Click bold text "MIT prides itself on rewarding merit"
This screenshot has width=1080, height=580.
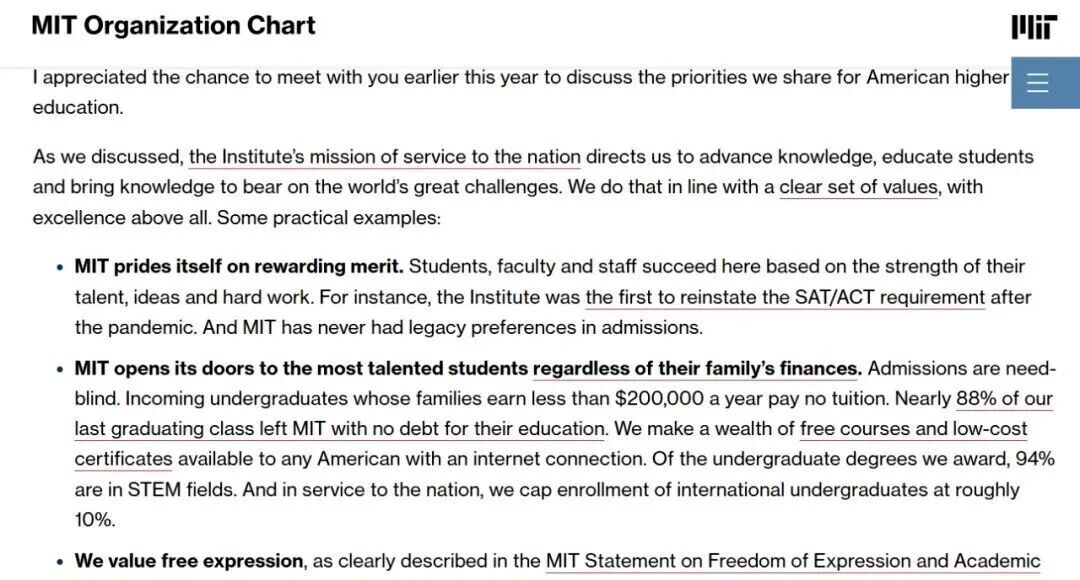pyautogui.click(x=238, y=267)
